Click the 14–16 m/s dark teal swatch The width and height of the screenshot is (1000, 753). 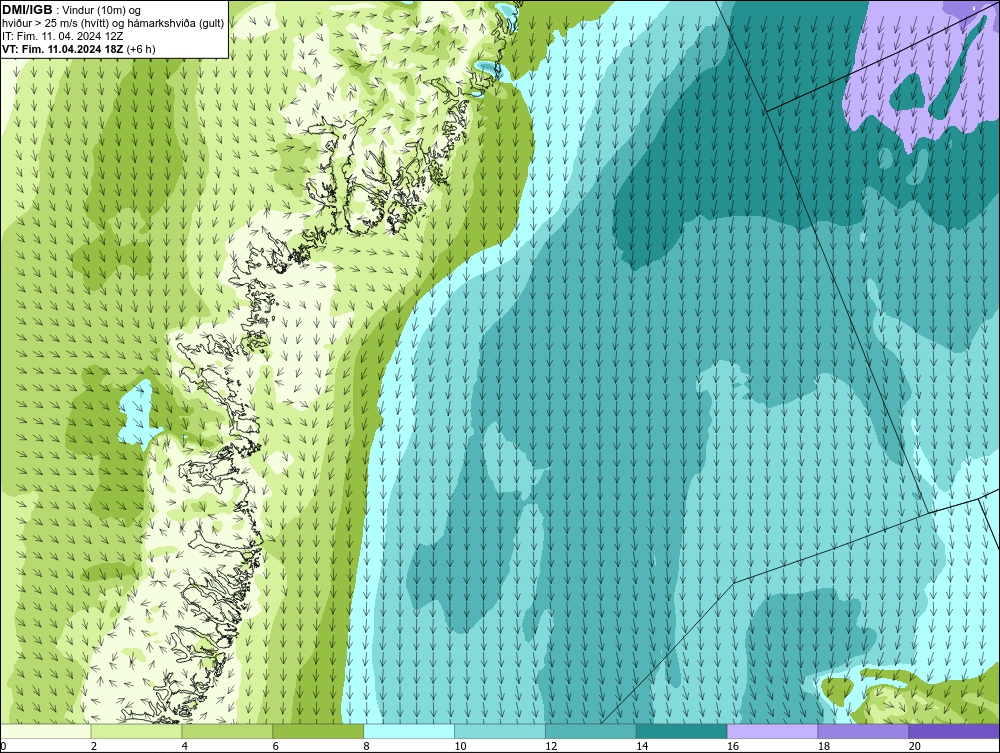[x=682, y=731]
